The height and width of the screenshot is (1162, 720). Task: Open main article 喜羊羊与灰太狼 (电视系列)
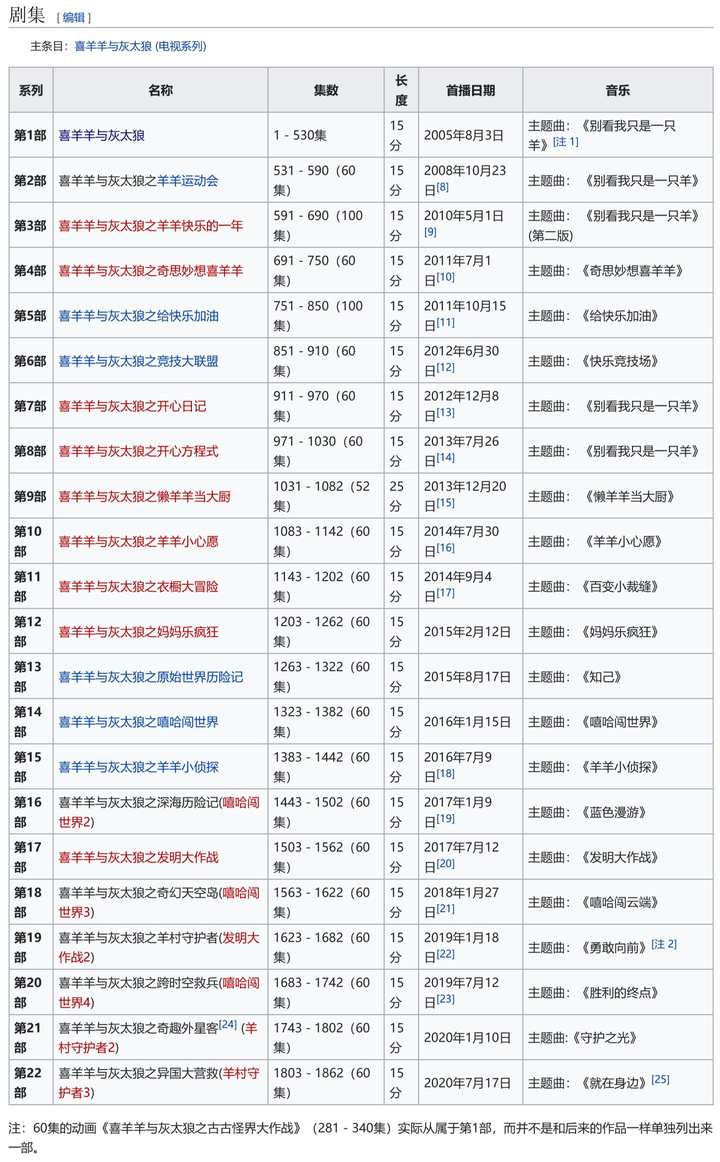coord(140,46)
